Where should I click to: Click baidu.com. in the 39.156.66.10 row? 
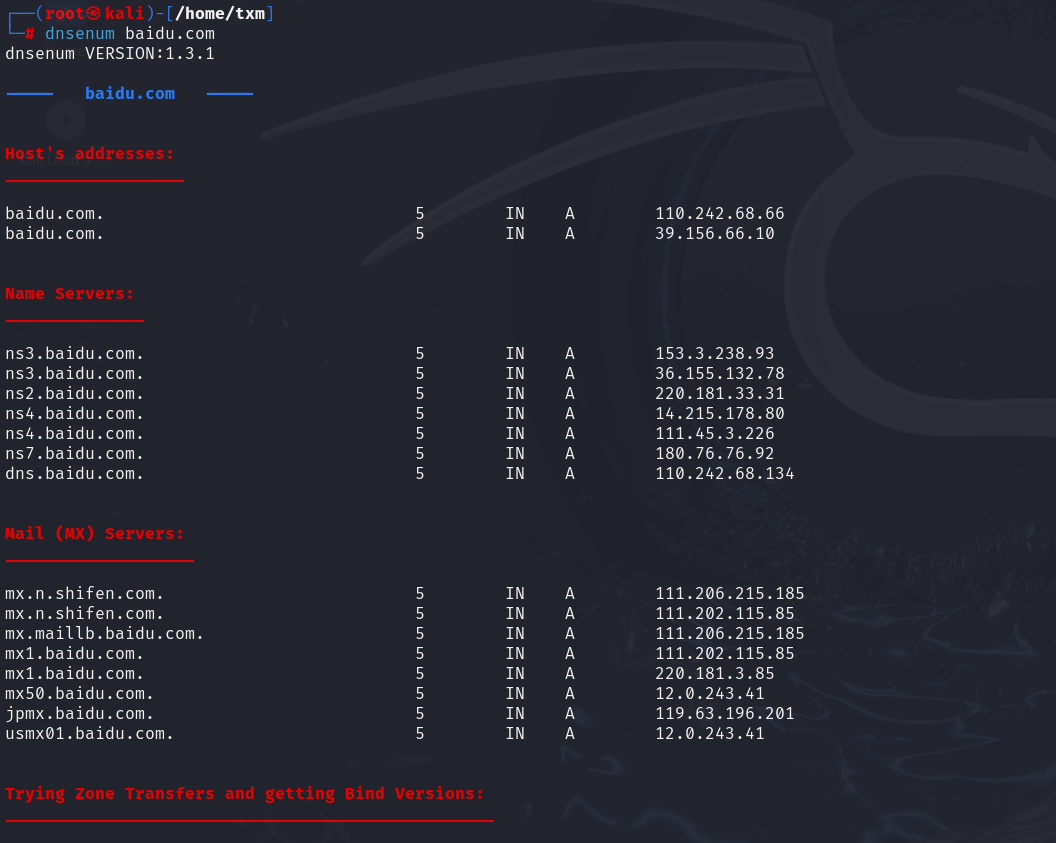[55, 234]
